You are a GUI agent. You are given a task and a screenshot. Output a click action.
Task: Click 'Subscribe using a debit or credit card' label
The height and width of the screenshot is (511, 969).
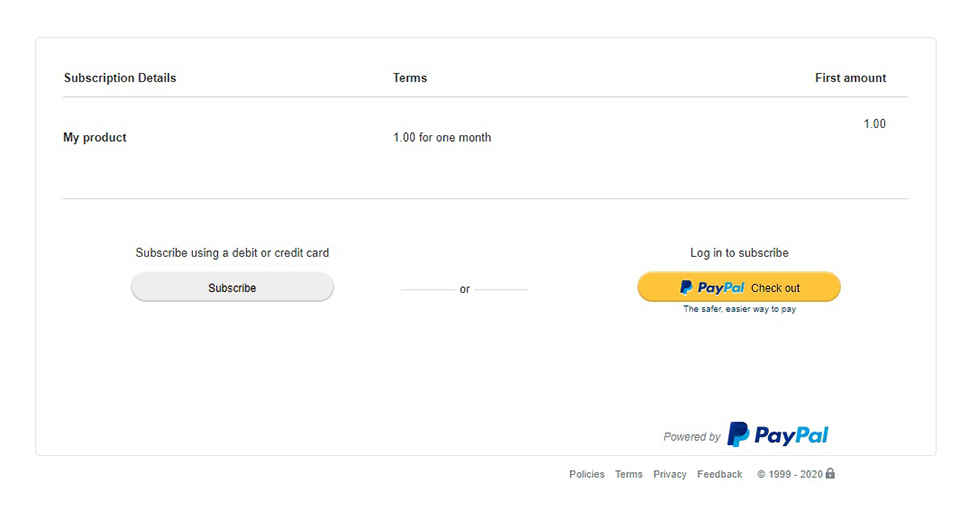pyautogui.click(x=232, y=253)
